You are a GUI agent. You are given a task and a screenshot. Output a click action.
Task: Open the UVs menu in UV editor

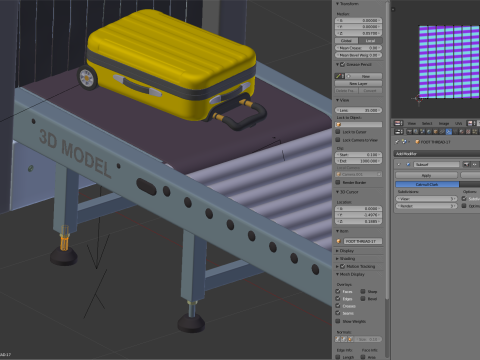459,123
